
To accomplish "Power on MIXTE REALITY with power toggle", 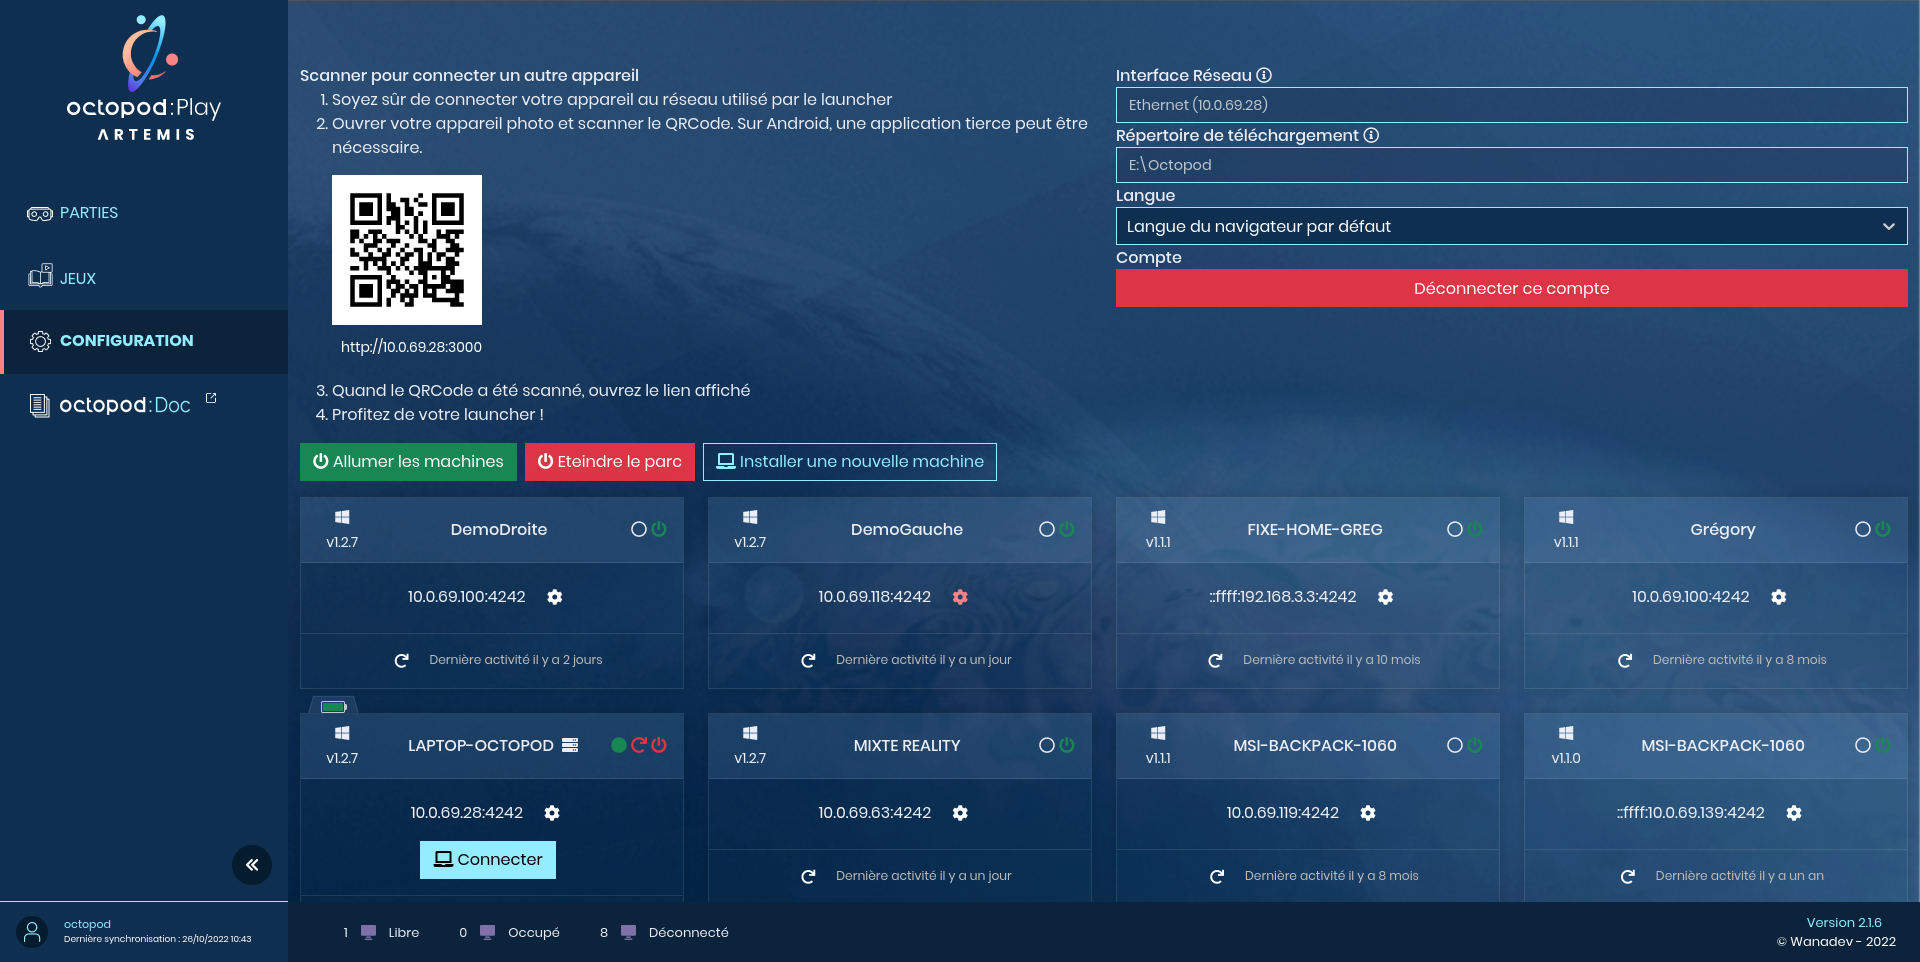I will [1067, 745].
